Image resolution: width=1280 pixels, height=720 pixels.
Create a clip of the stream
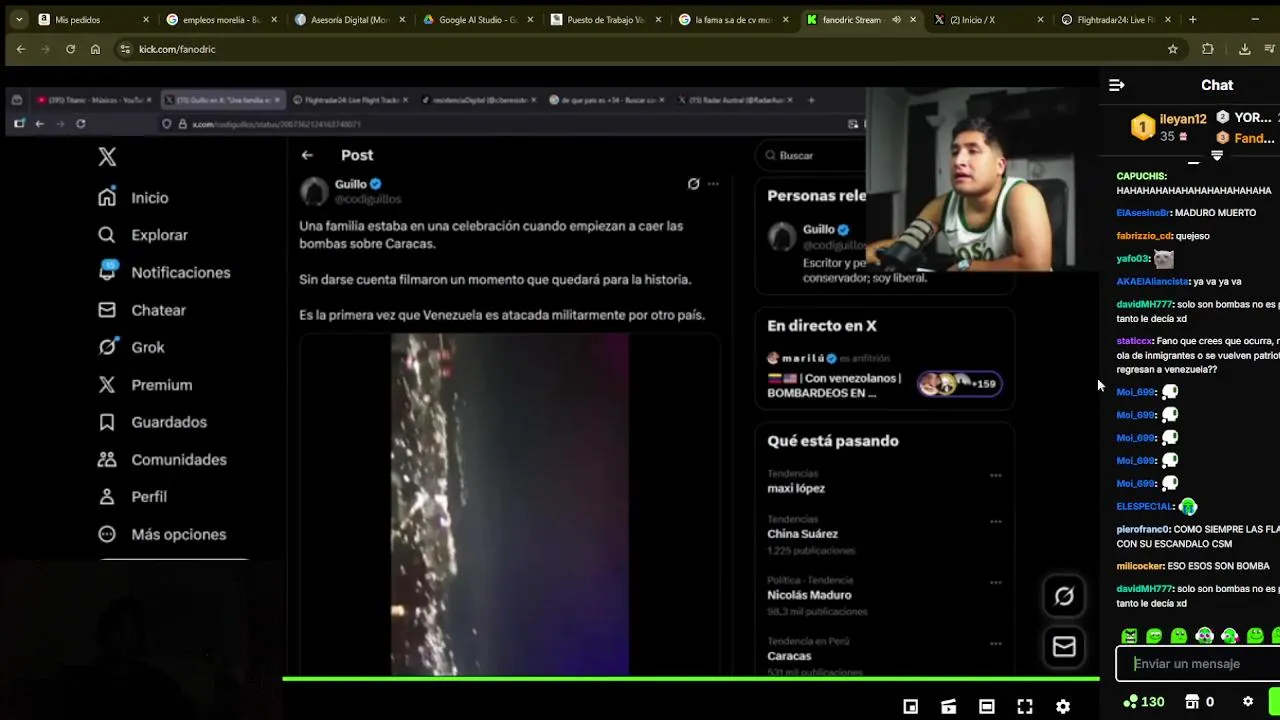tap(948, 706)
